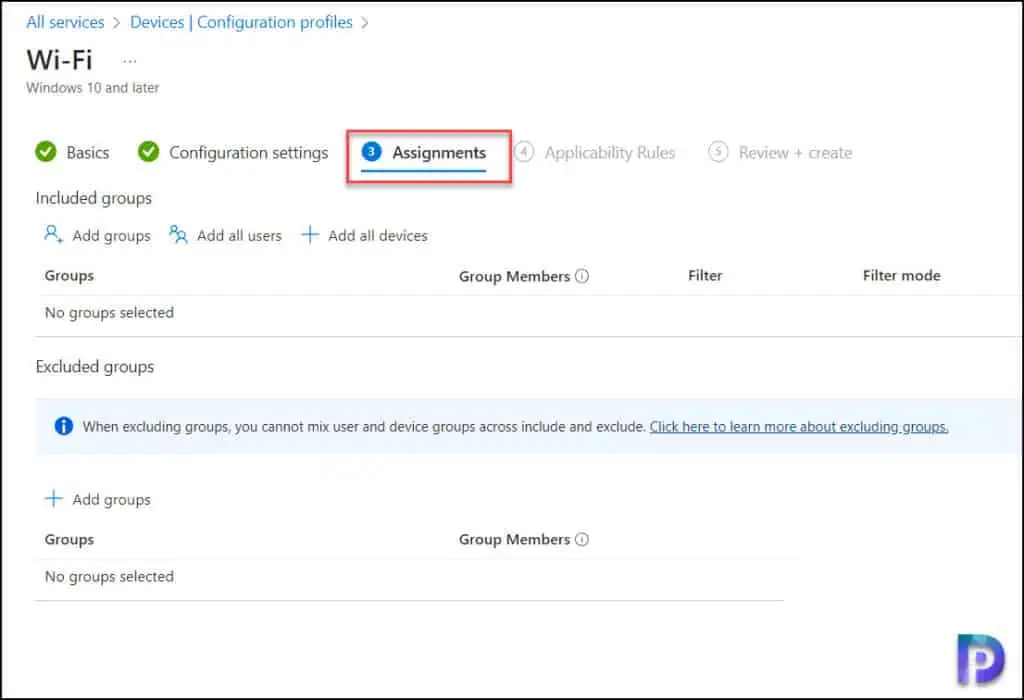1024x700 pixels.
Task: Click Groups column header under Included groups
Action: pyautogui.click(x=69, y=276)
